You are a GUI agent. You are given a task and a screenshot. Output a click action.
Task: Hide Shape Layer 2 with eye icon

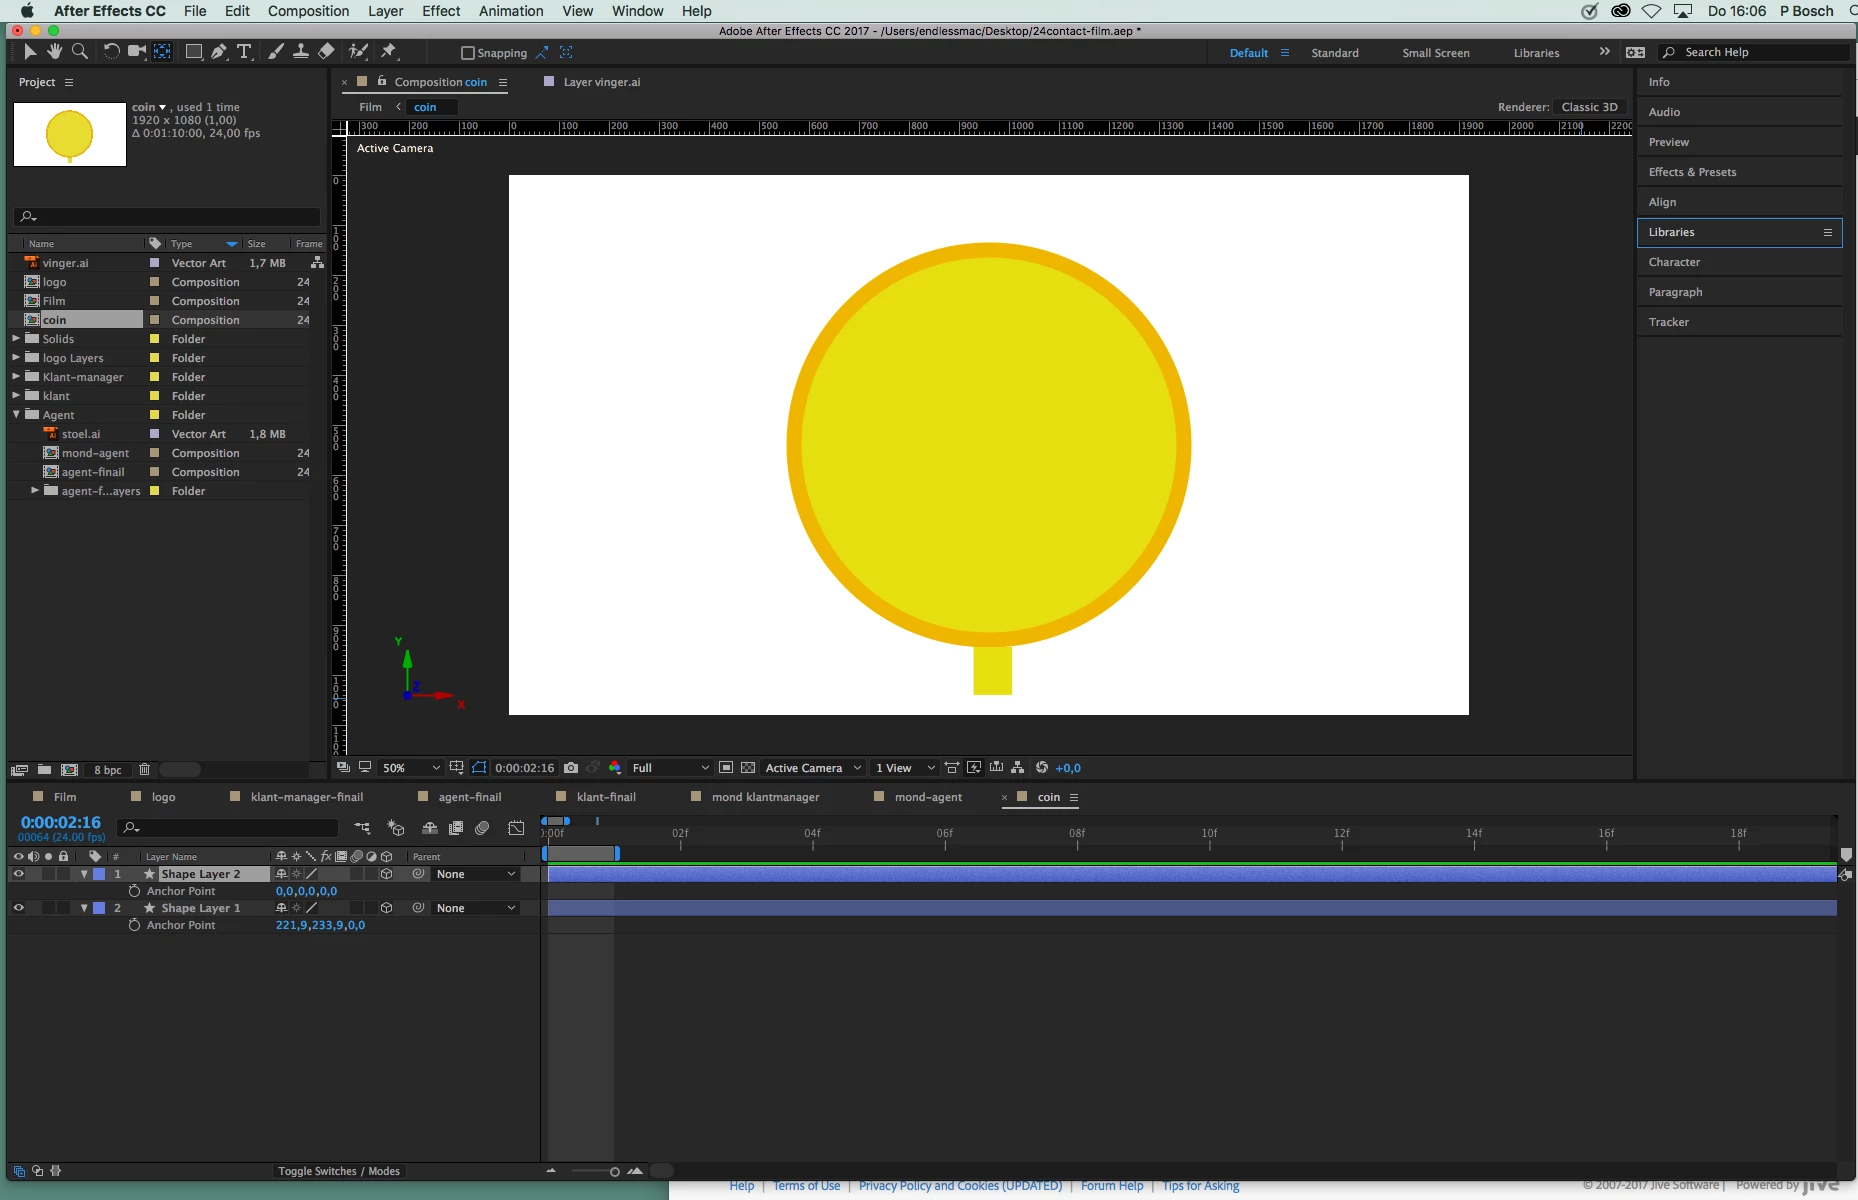pyautogui.click(x=18, y=874)
